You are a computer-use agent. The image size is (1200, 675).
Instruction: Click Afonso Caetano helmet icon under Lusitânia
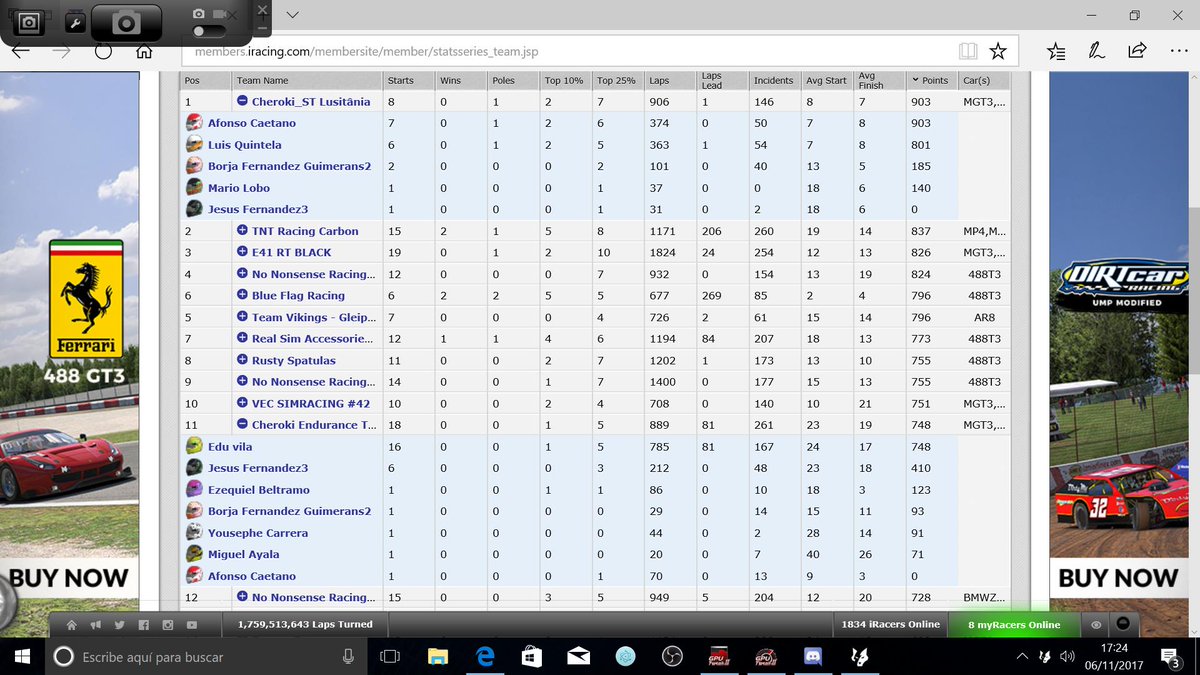[x=195, y=123]
